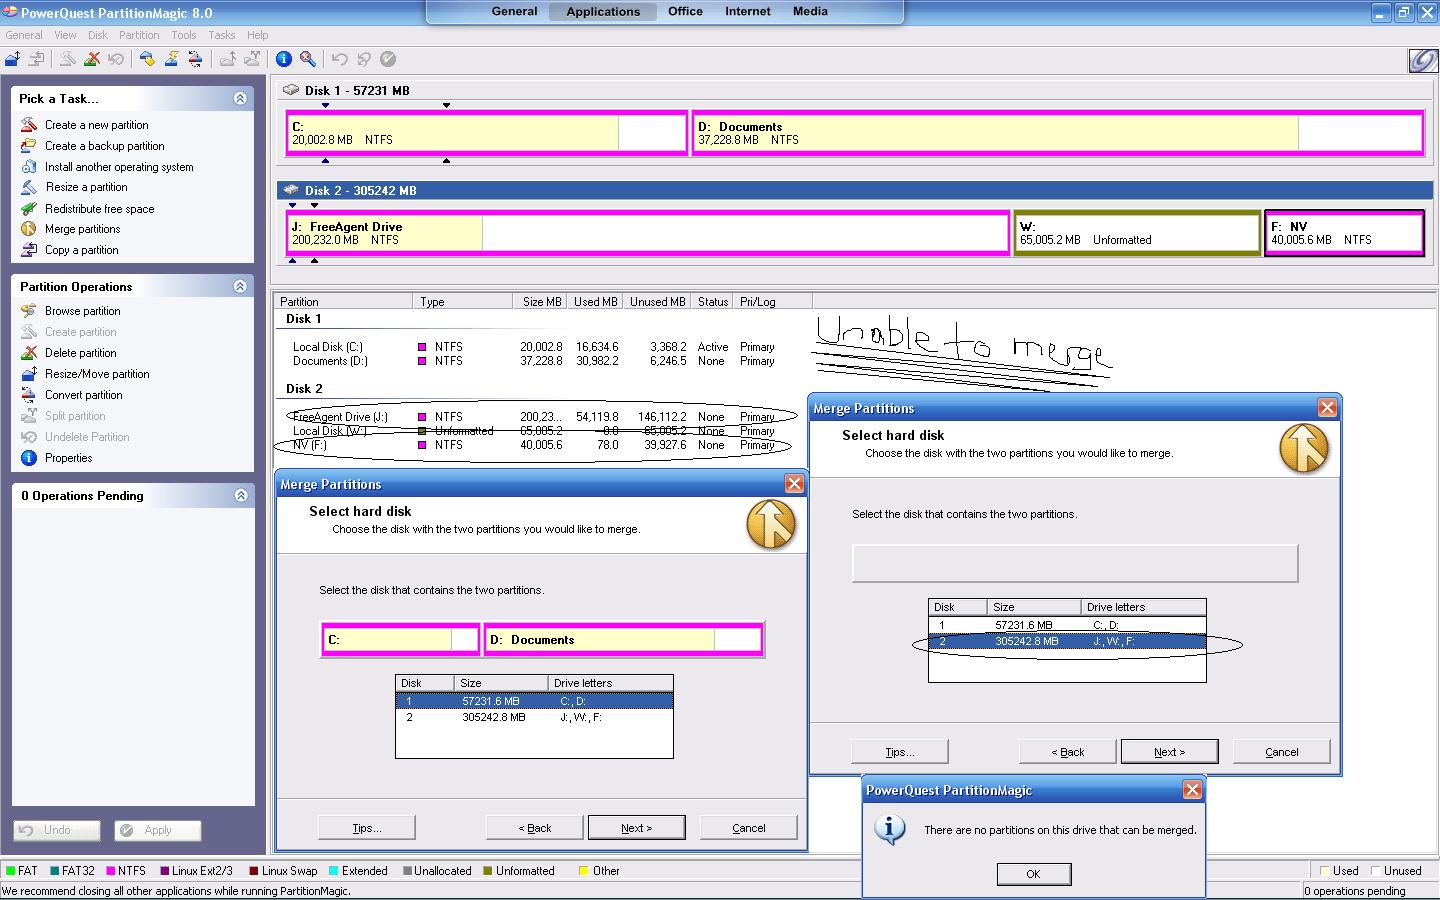Click the Properties info icon in Partition Operations

coord(28,458)
